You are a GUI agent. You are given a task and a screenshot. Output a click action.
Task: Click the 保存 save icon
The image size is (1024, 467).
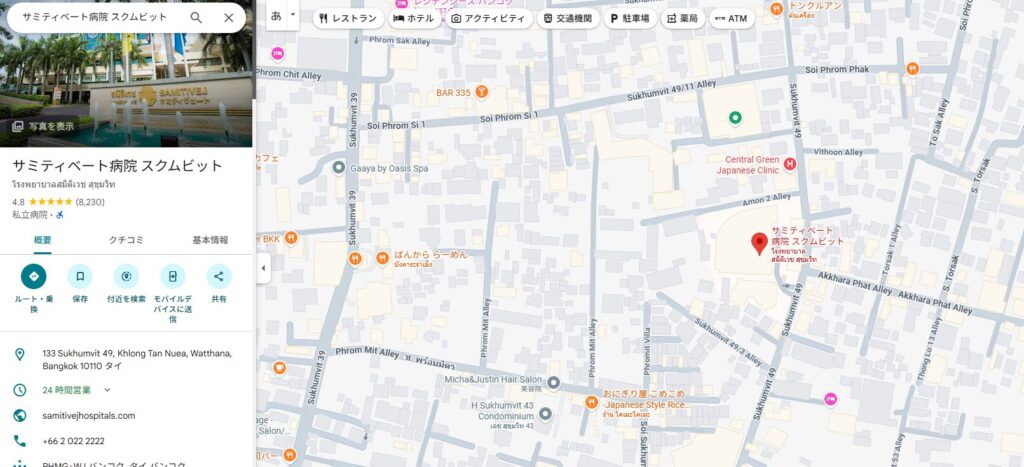click(x=80, y=276)
